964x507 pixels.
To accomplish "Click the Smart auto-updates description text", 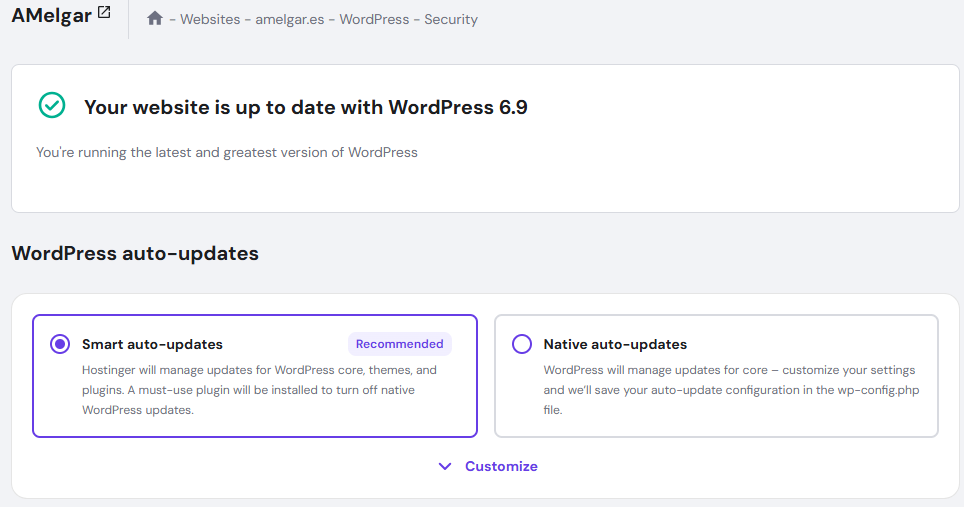I will tap(260, 390).
